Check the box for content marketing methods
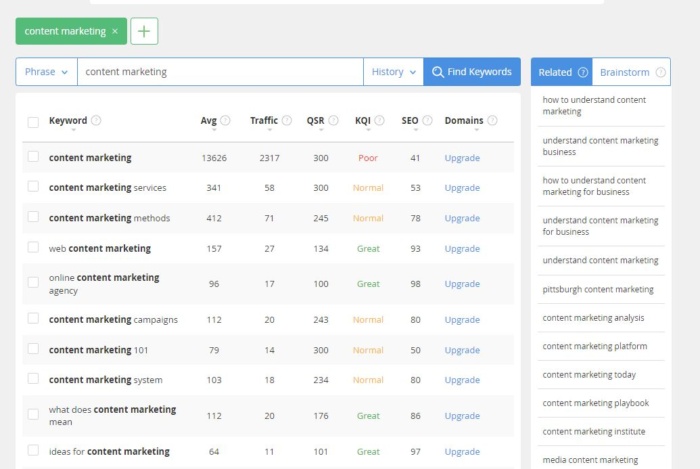Screen dimensions: 700x469 tap(33, 217)
